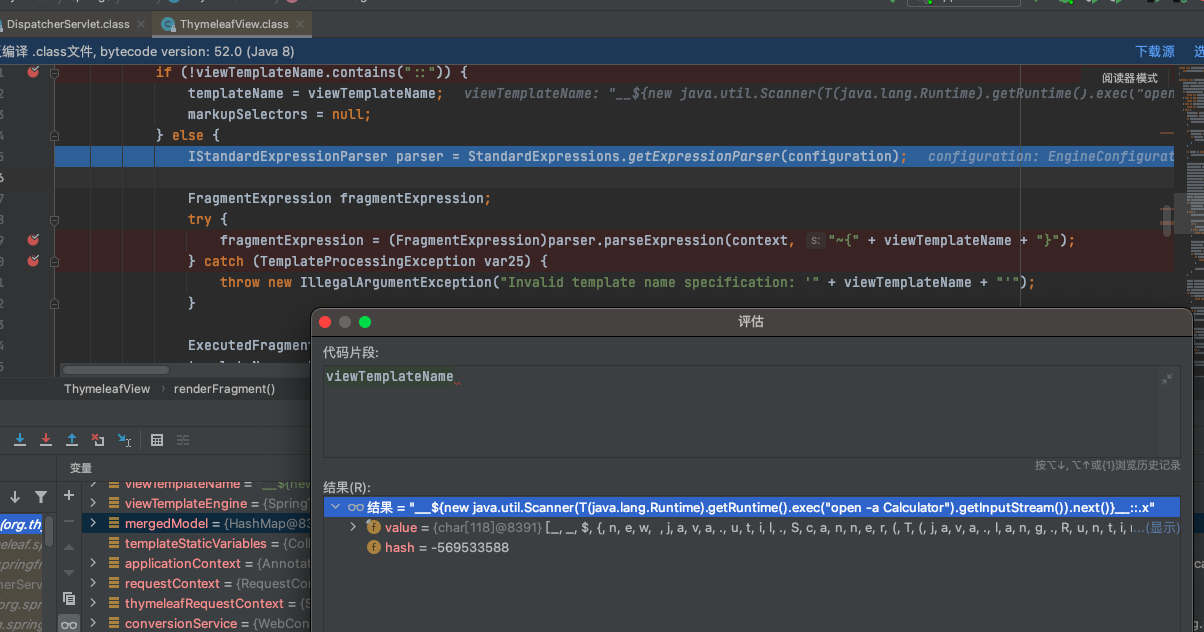The height and width of the screenshot is (632, 1204).
Task: Click the field icon beside hash entry
Action: click(374, 547)
